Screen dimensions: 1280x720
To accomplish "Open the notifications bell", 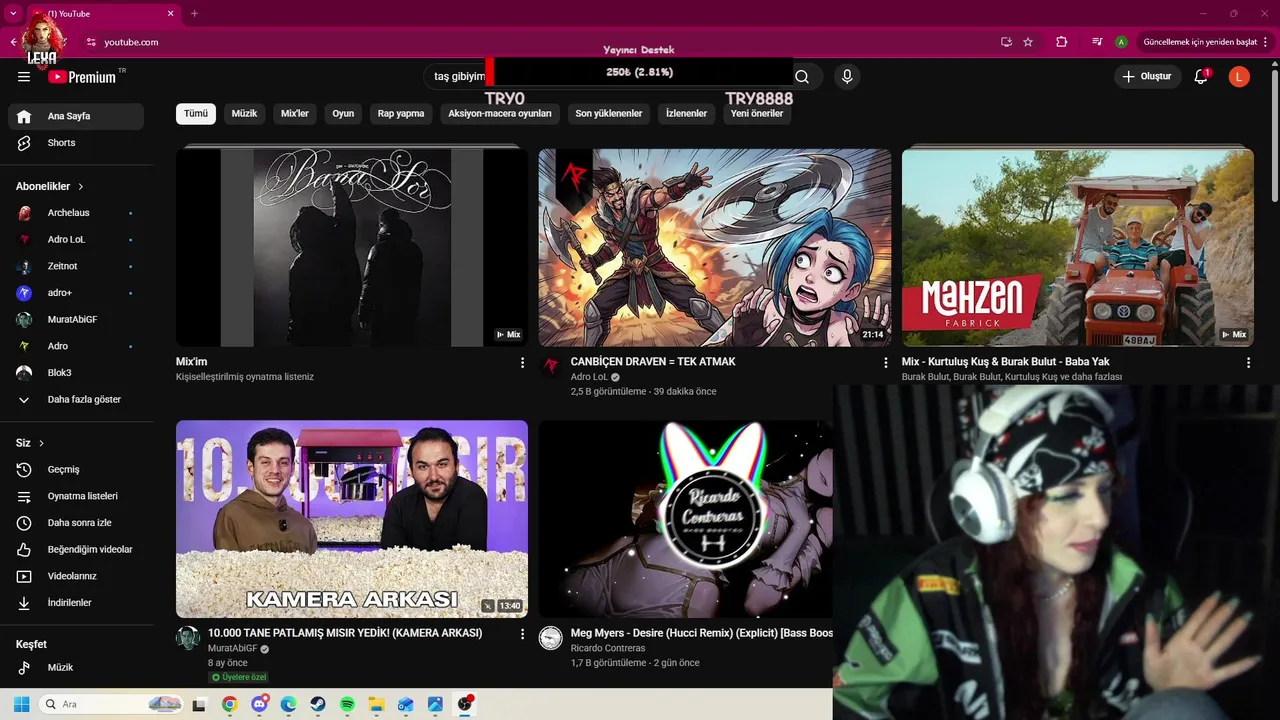I will pyautogui.click(x=1201, y=76).
